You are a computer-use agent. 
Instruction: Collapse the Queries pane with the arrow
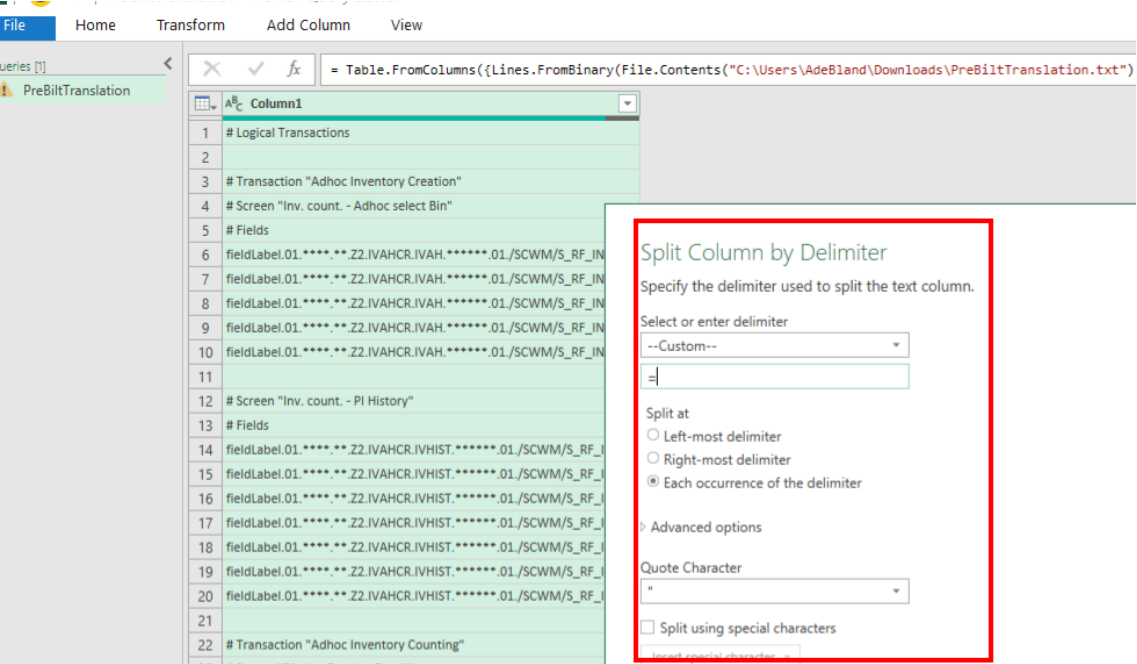coord(168,64)
